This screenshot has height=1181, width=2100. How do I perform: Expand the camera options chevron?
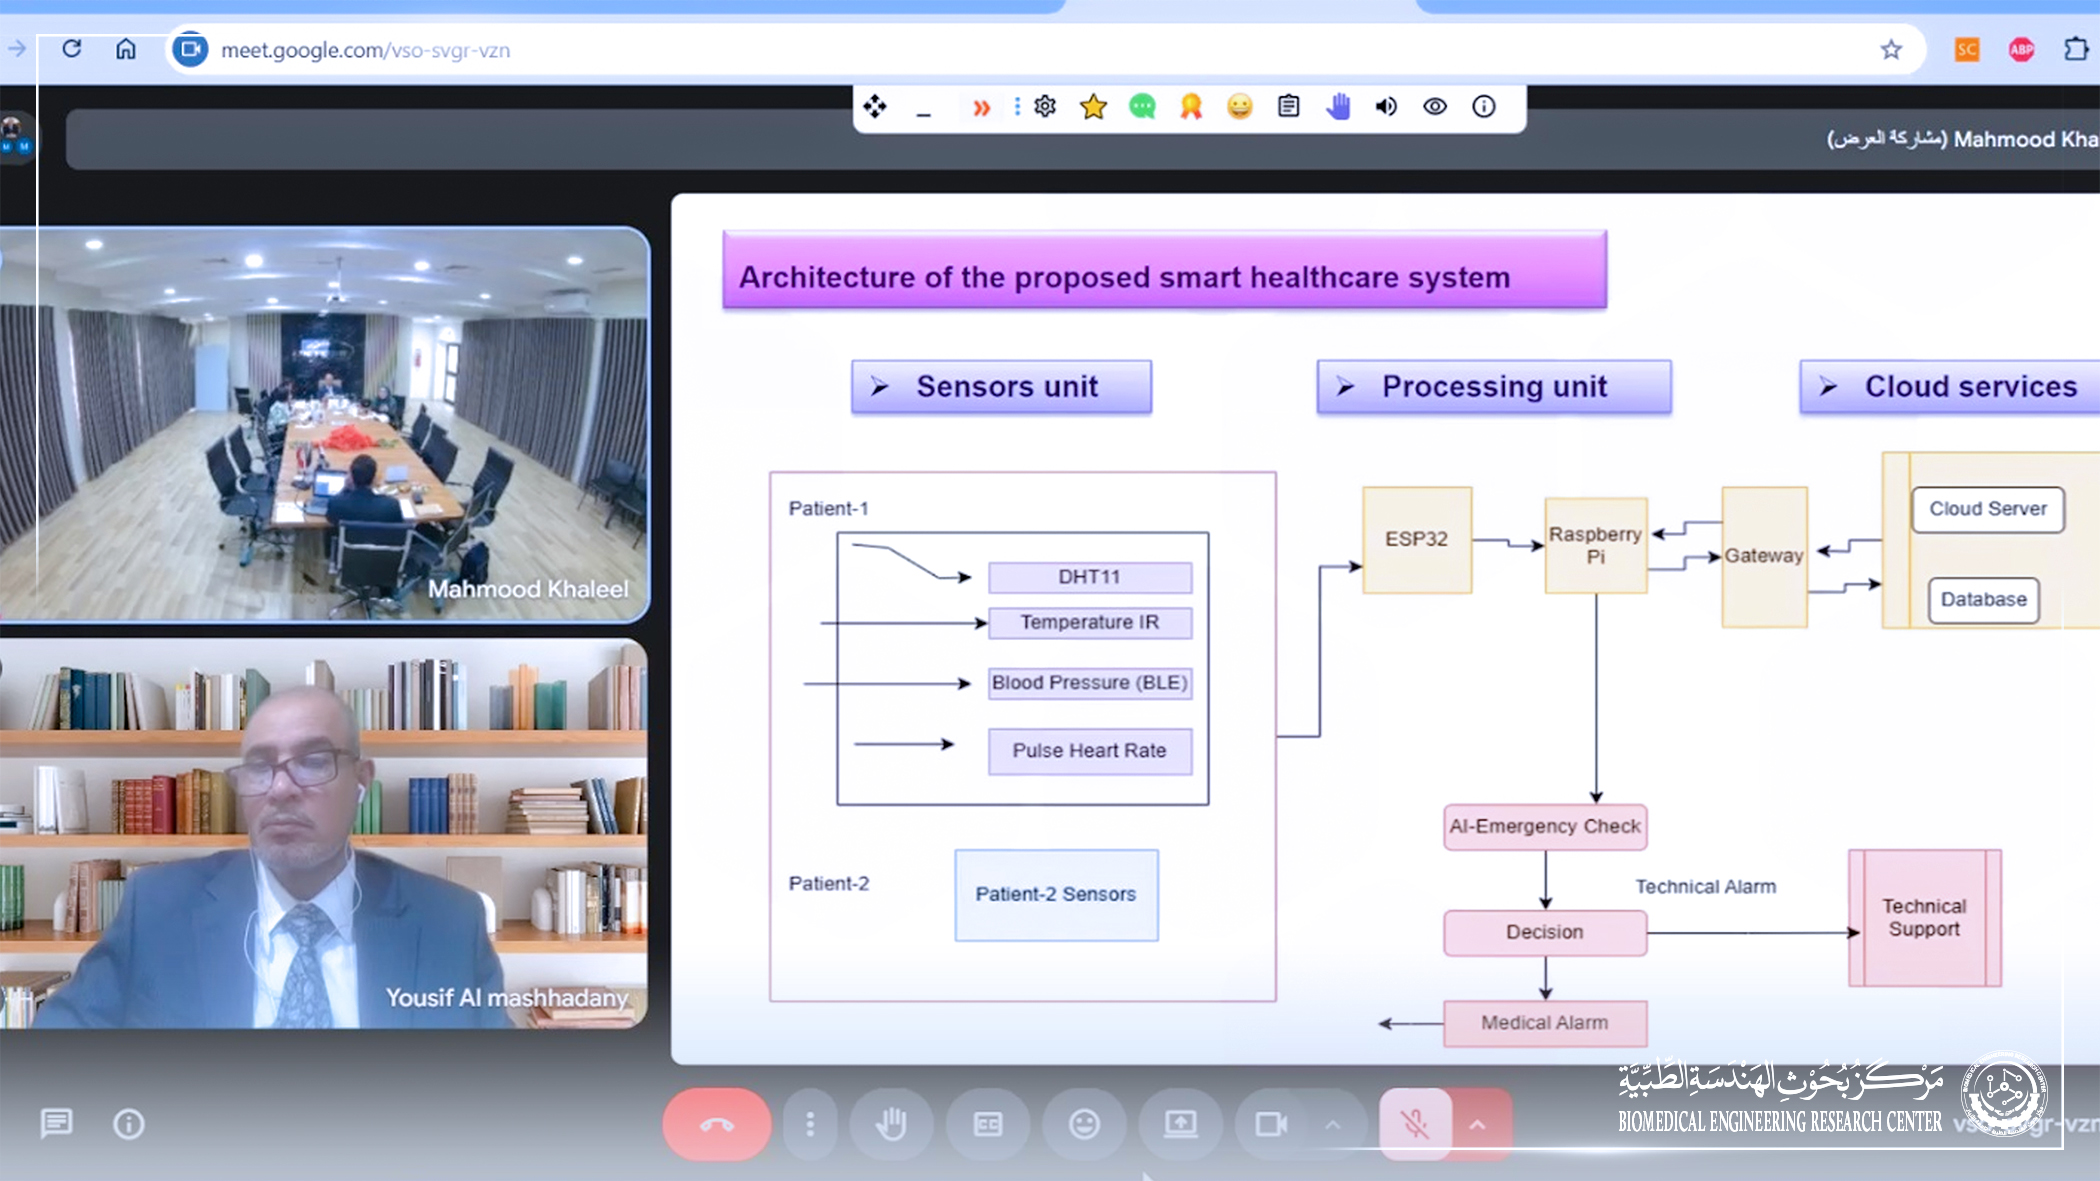coord(1333,1124)
